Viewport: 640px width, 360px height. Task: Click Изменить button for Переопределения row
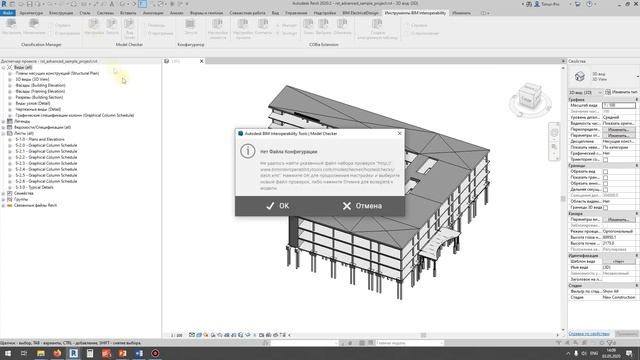(x=618, y=129)
